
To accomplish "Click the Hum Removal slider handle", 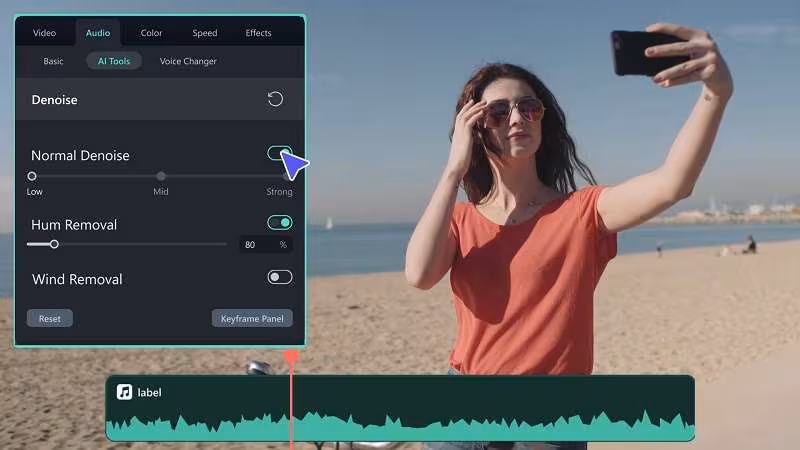I will pyautogui.click(x=54, y=244).
